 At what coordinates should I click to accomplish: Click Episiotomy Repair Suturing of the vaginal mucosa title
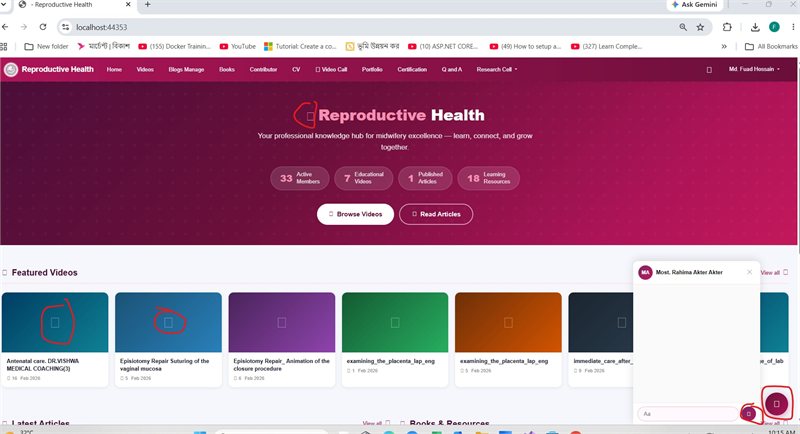[164, 365]
